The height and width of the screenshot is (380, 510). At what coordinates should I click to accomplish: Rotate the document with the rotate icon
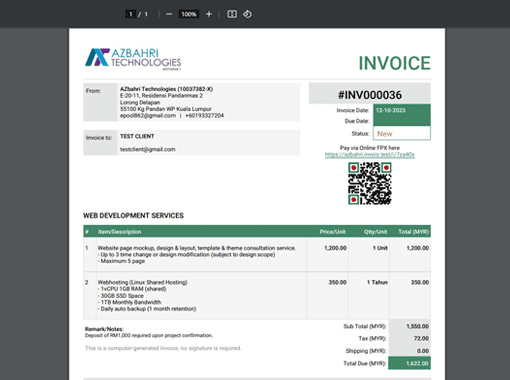coord(247,14)
